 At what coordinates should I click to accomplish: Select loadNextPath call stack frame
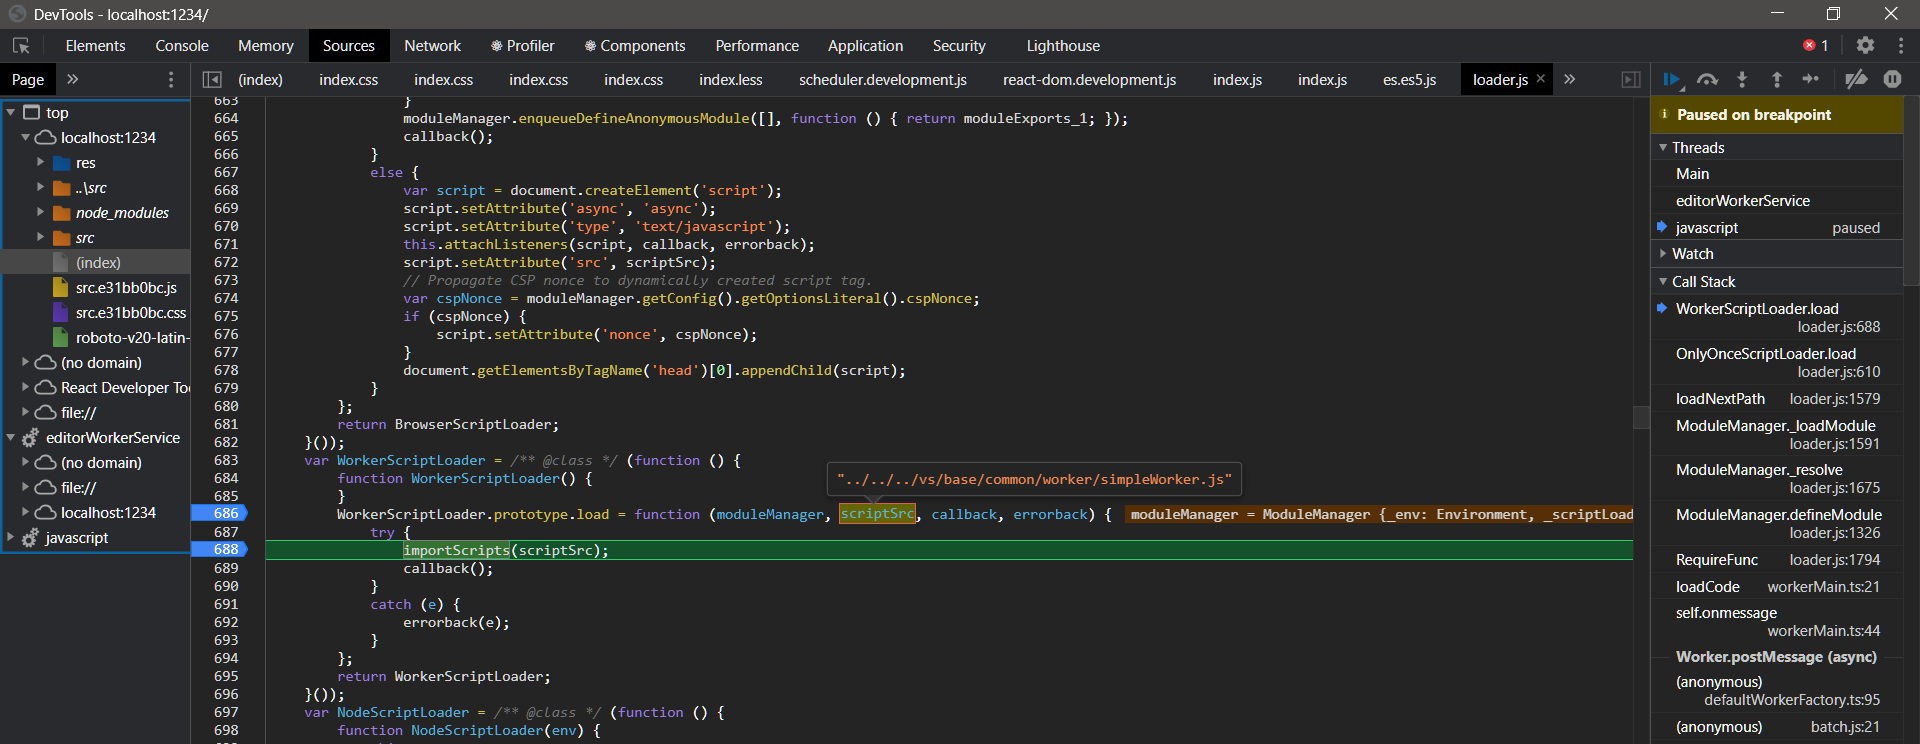point(1776,399)
